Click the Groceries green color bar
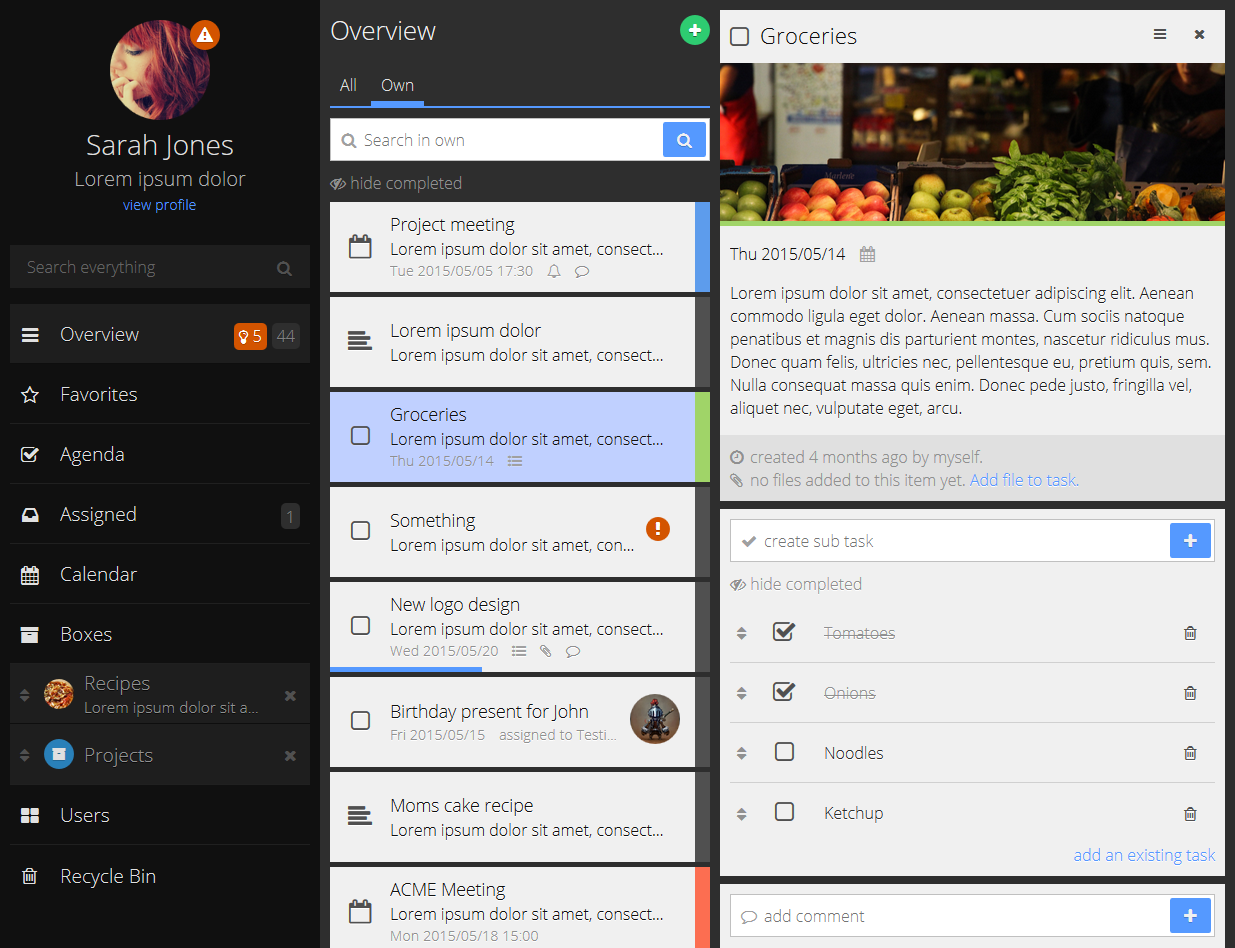1235x948 pixels. coord(702,437)
